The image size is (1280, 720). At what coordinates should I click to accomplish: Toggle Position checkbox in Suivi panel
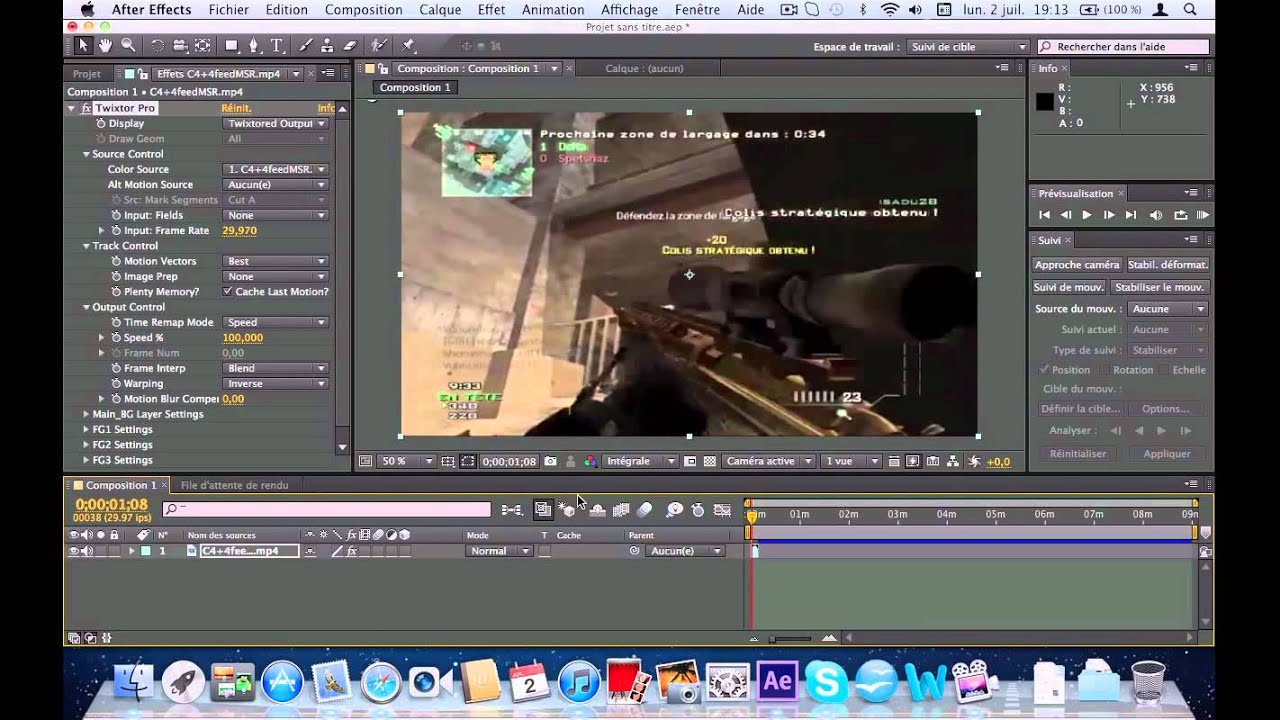pyautogui.click(x=1045, y=369)
